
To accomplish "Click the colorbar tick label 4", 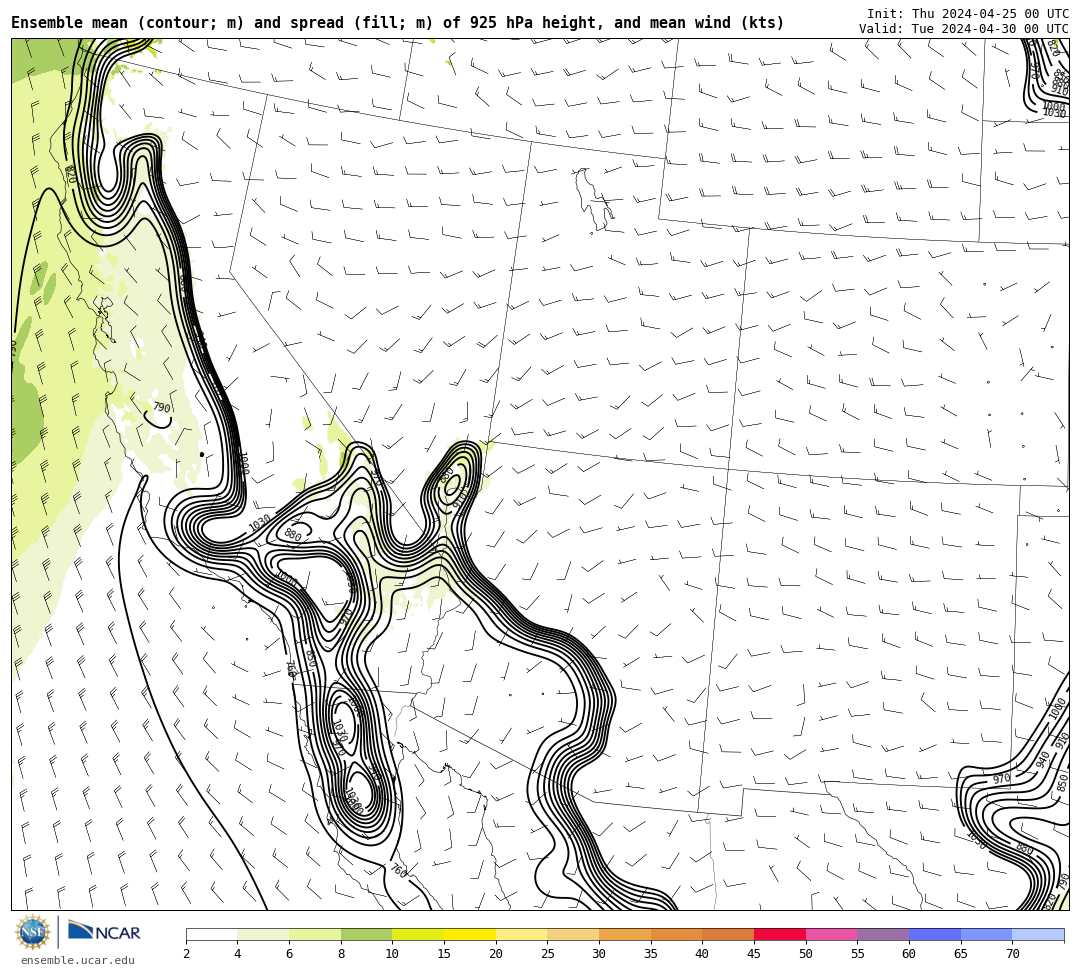I will (x=238, y=954).
